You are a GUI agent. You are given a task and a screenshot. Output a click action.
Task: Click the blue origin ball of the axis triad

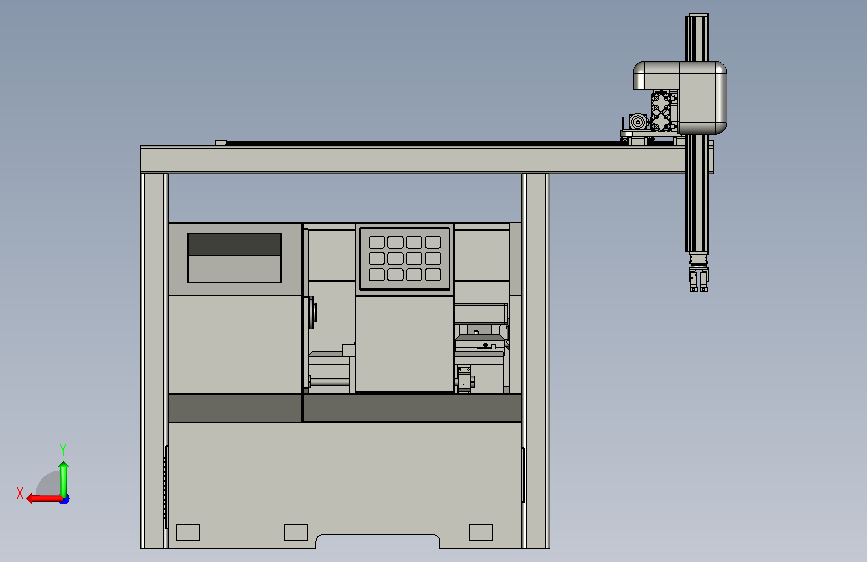point(65,500)
